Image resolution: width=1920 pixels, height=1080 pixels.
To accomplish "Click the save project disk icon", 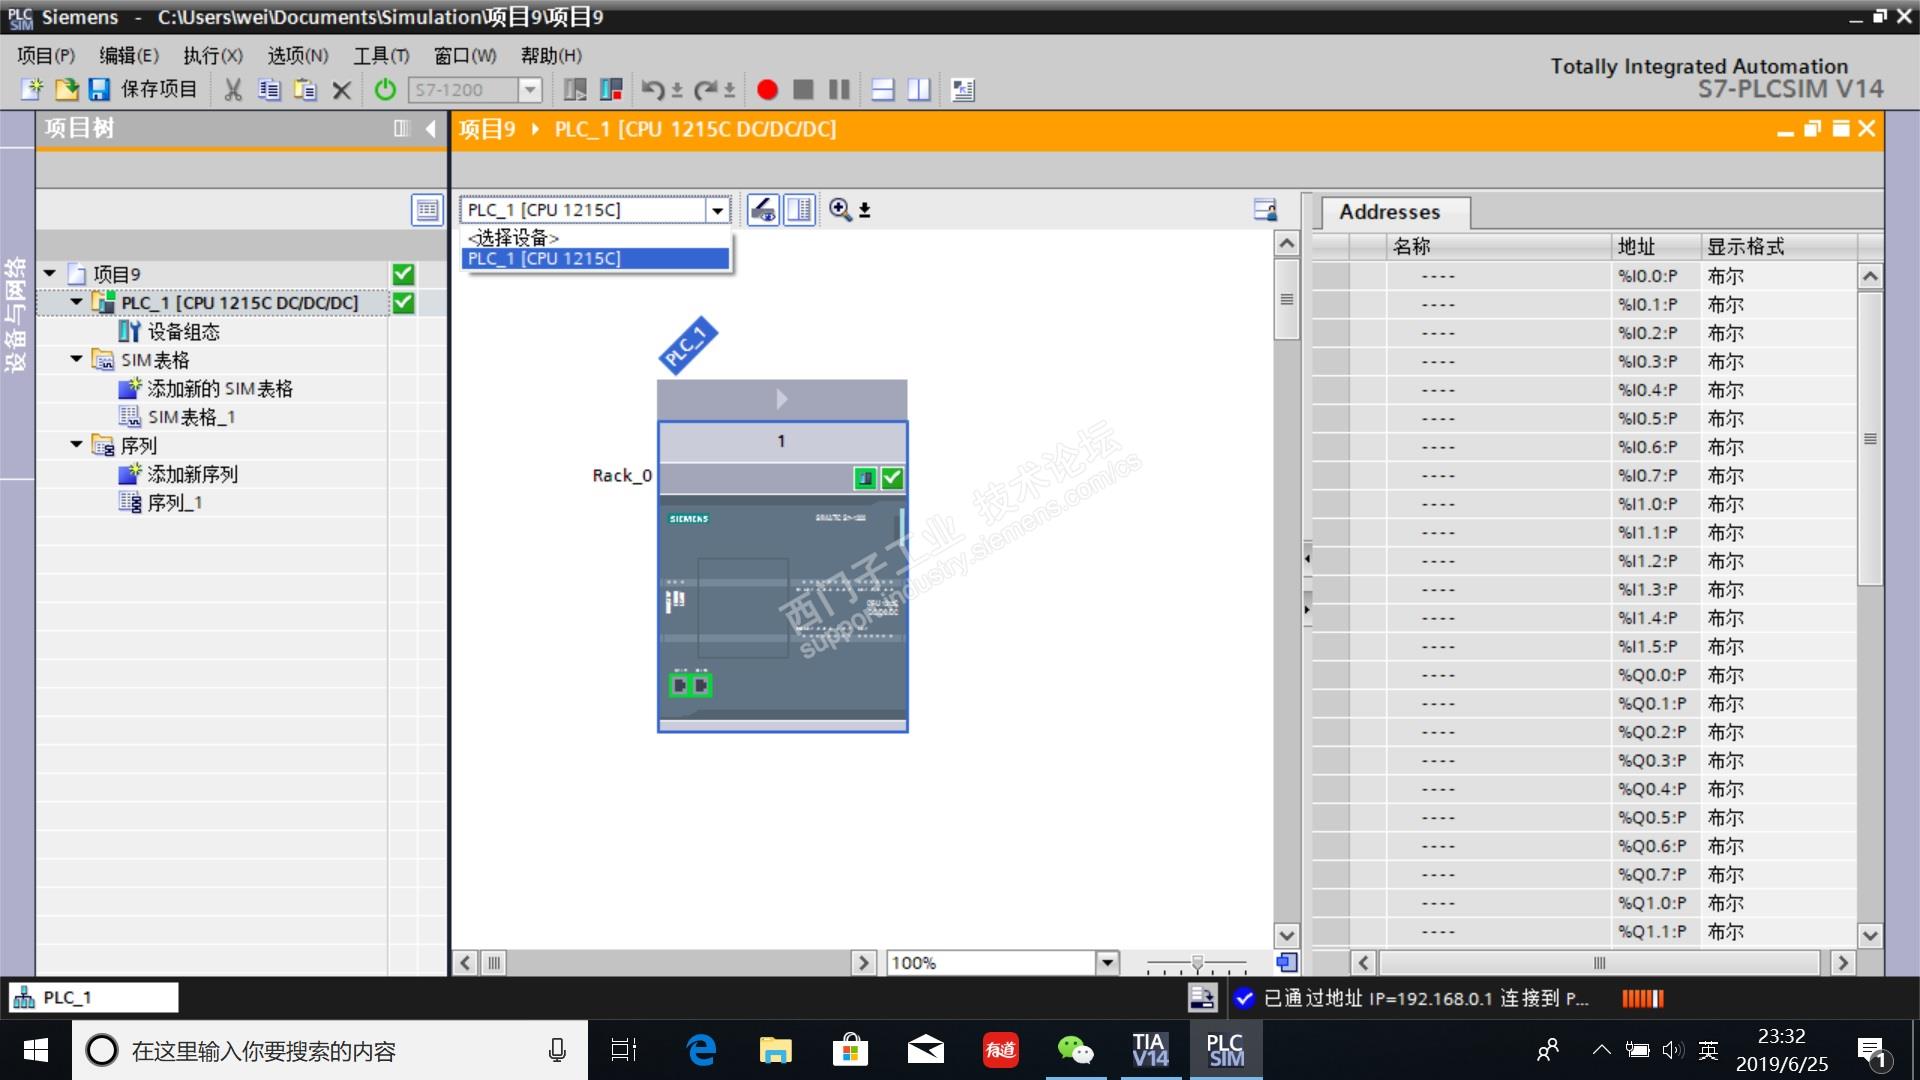I will [99, 90].
